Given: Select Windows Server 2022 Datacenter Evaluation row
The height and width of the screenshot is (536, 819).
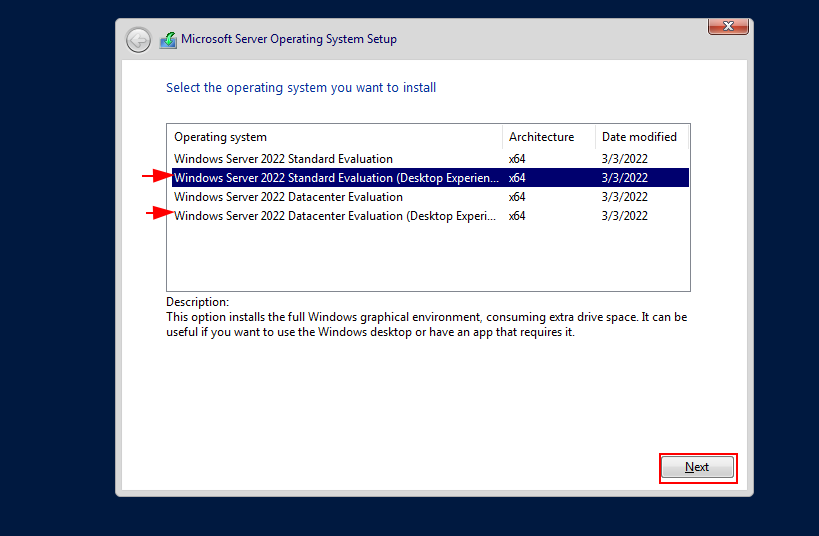Looking at the screenshot, I should 430,197.
